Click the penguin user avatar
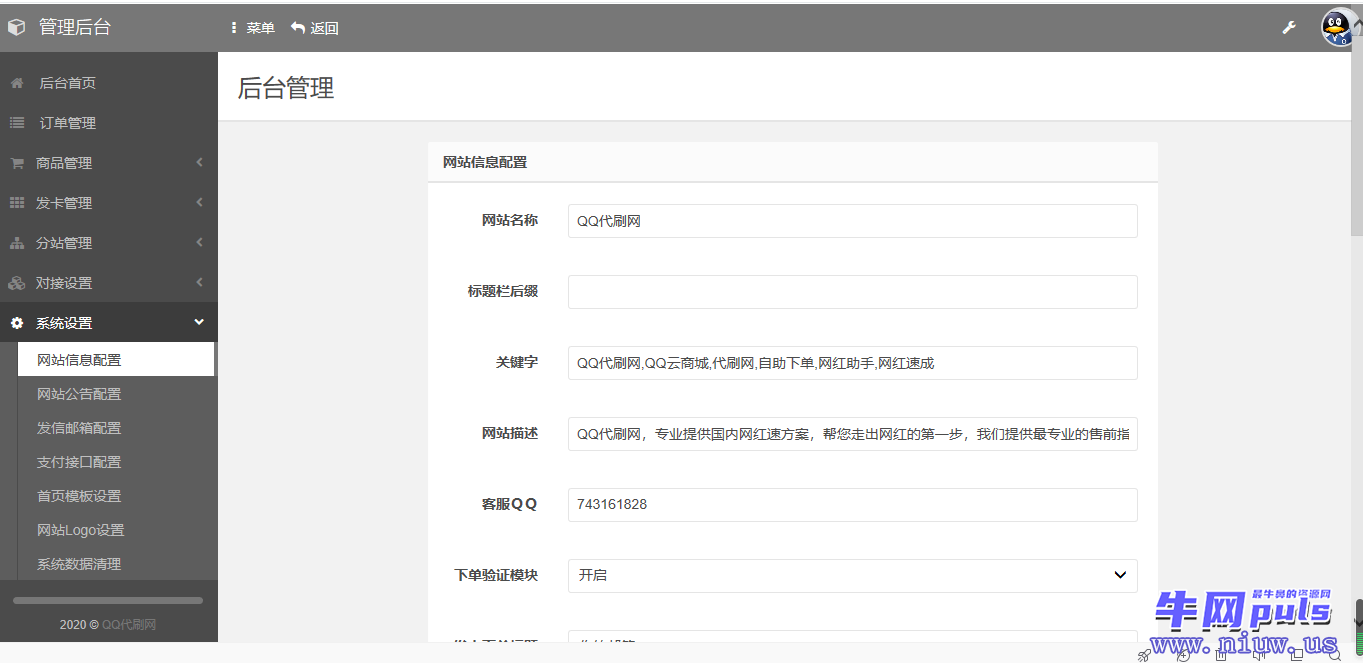1363x663 pixels. (1339, 28)
